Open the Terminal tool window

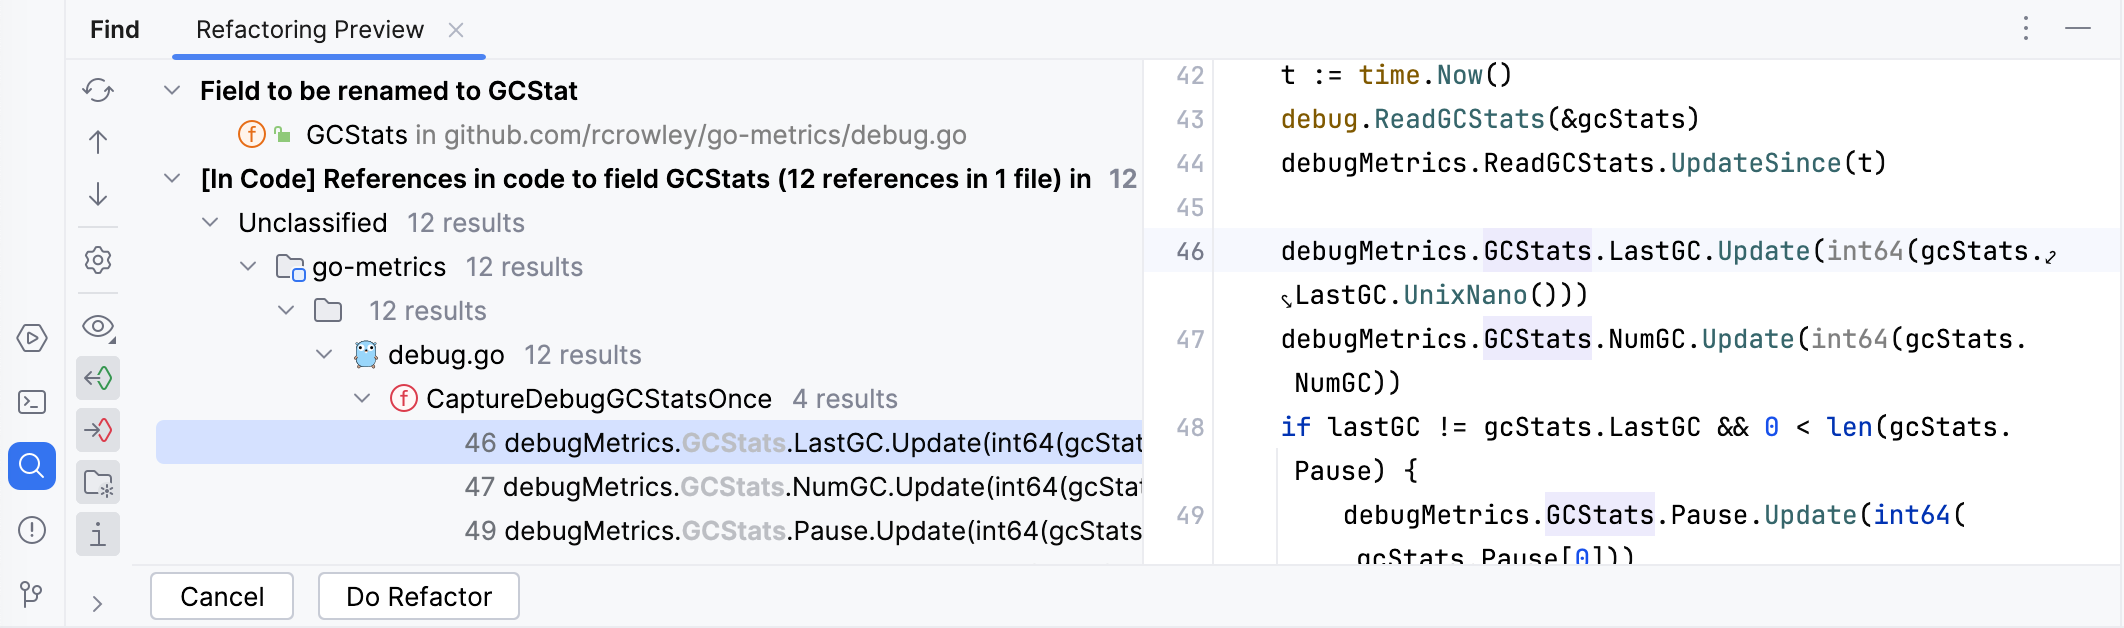(32, 402)
